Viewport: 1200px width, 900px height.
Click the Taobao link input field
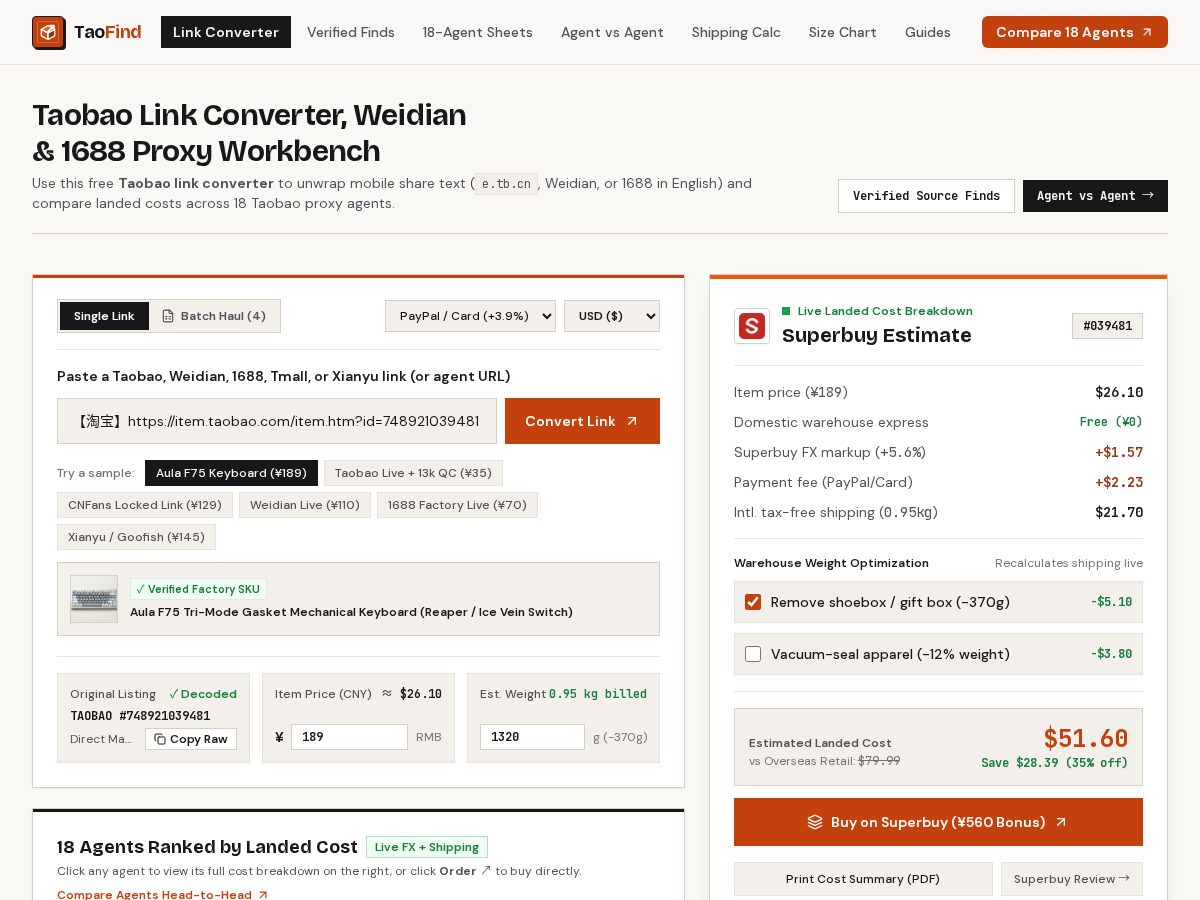coord(277,421)
